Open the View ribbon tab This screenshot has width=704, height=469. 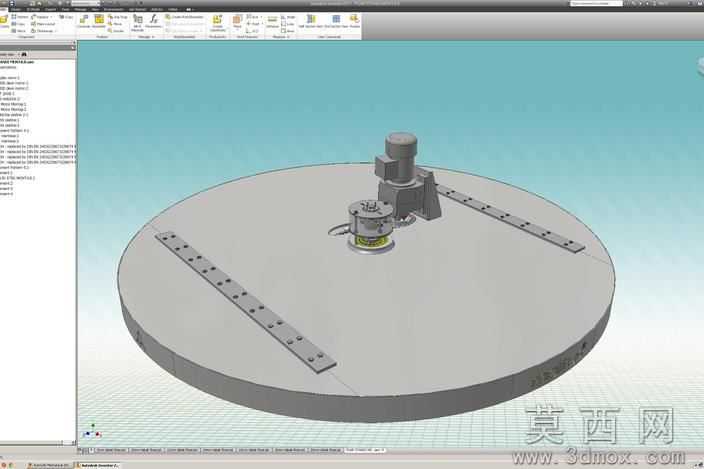point(95,9)
